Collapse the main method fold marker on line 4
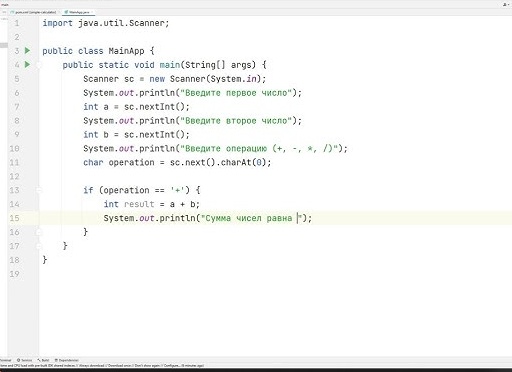 pyautogui.click(x=39, y=65)
